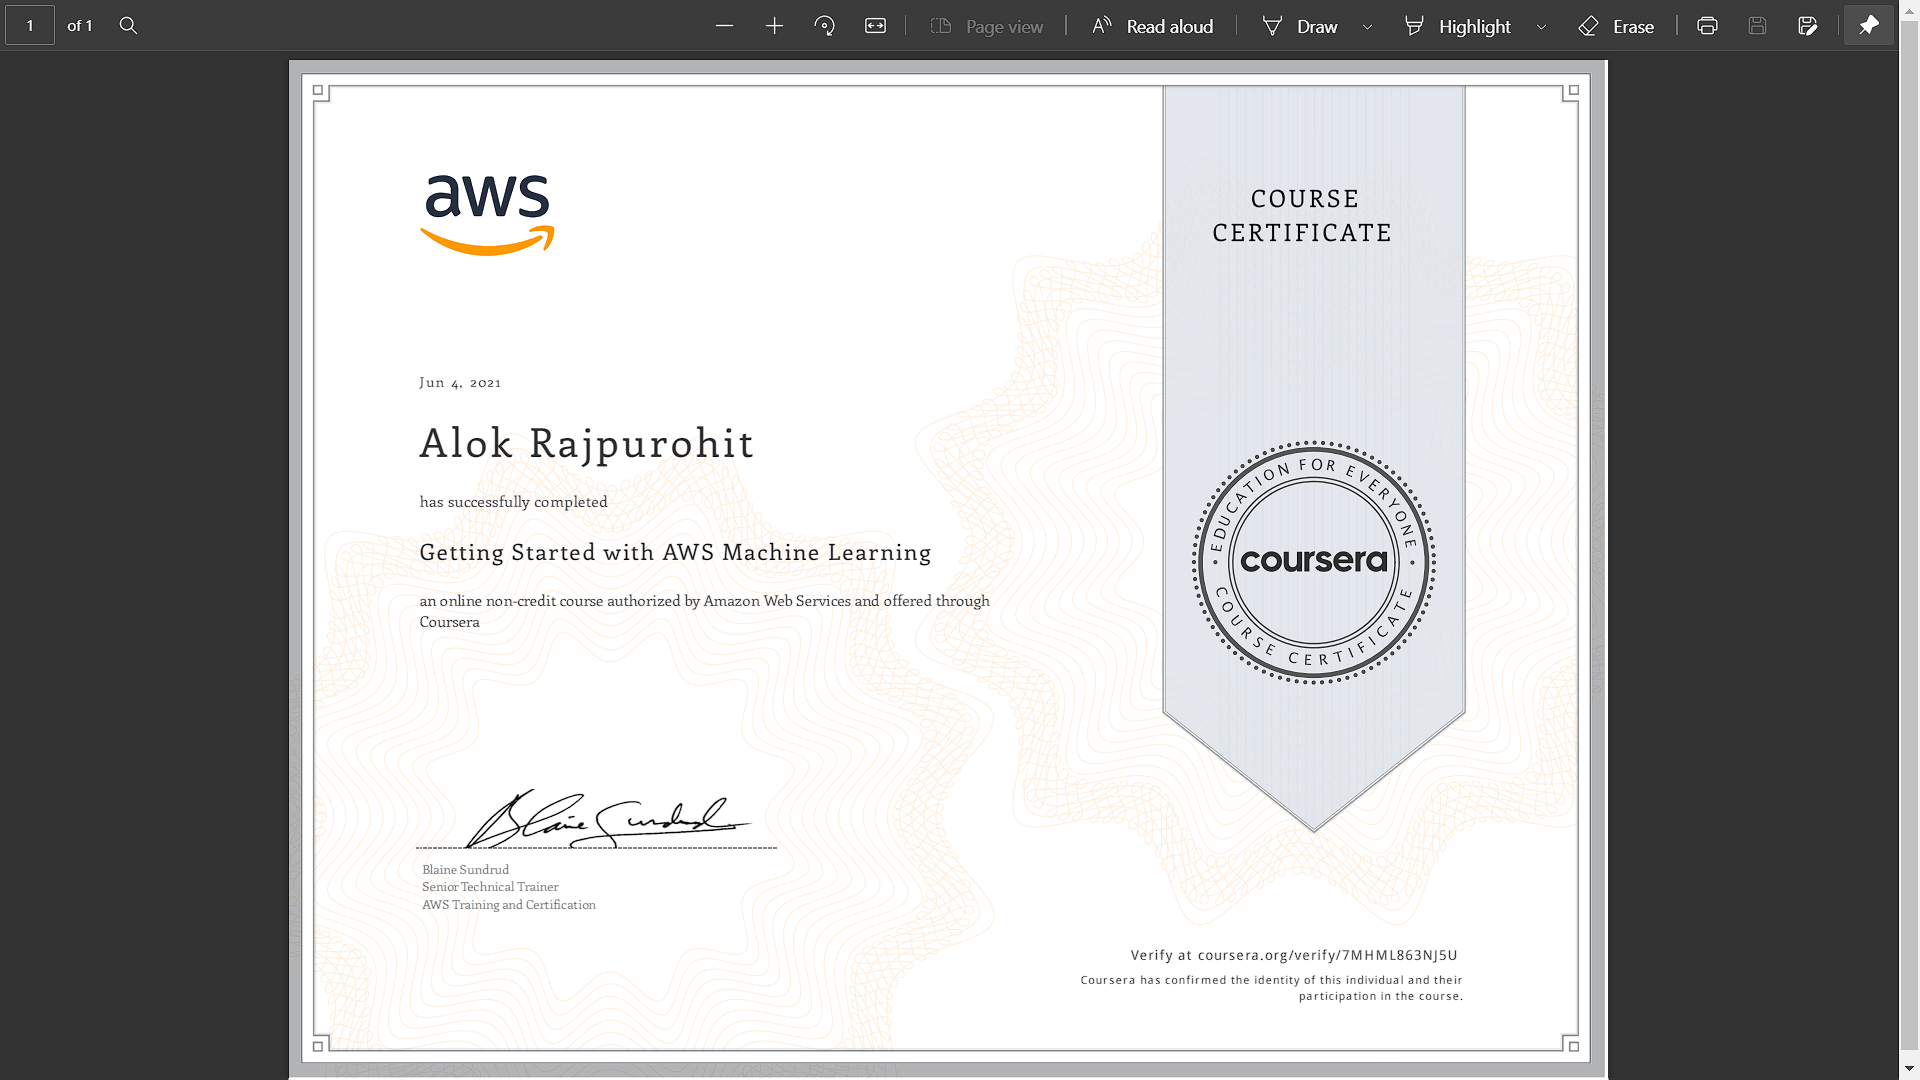Screen dimensions: 1920x1080
Task: Zoom in with the plus icon
Action: coord(775,26)
